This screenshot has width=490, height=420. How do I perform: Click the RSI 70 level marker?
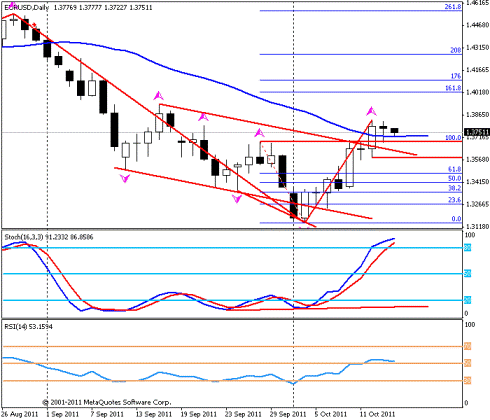tap(468, 347)
